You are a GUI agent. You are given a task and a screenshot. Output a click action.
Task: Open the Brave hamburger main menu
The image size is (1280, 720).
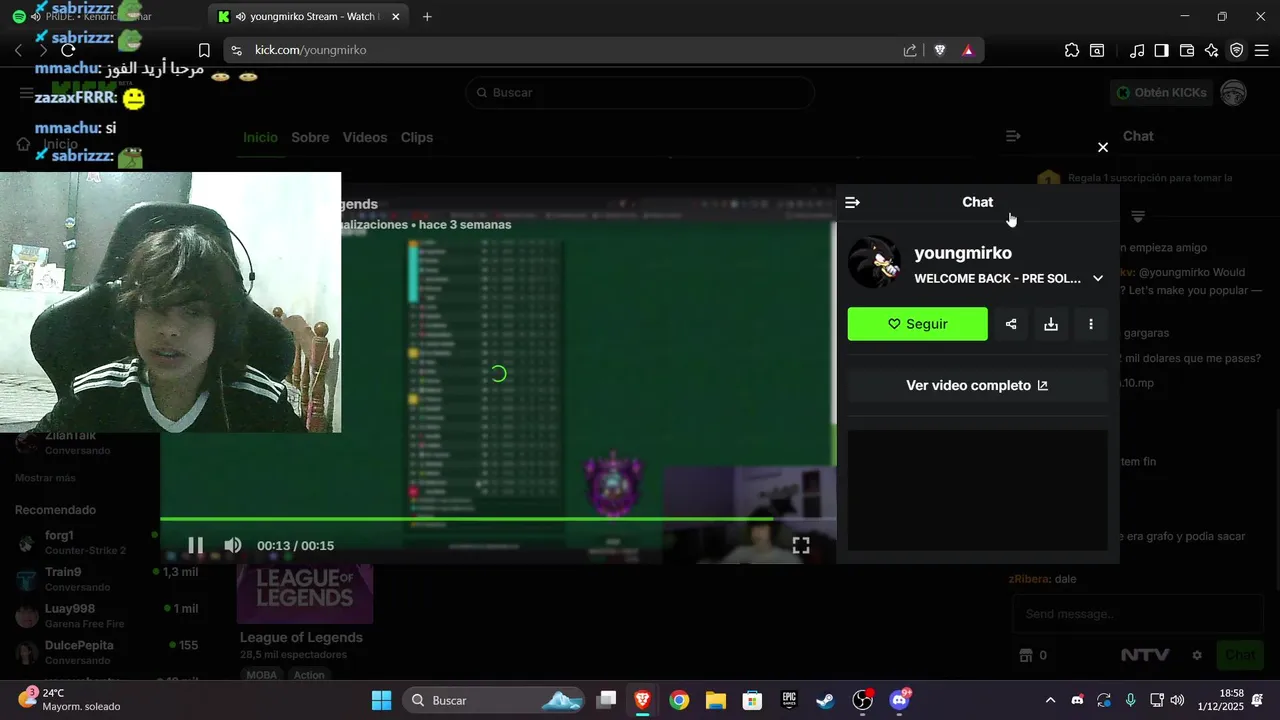point(1262,50)
